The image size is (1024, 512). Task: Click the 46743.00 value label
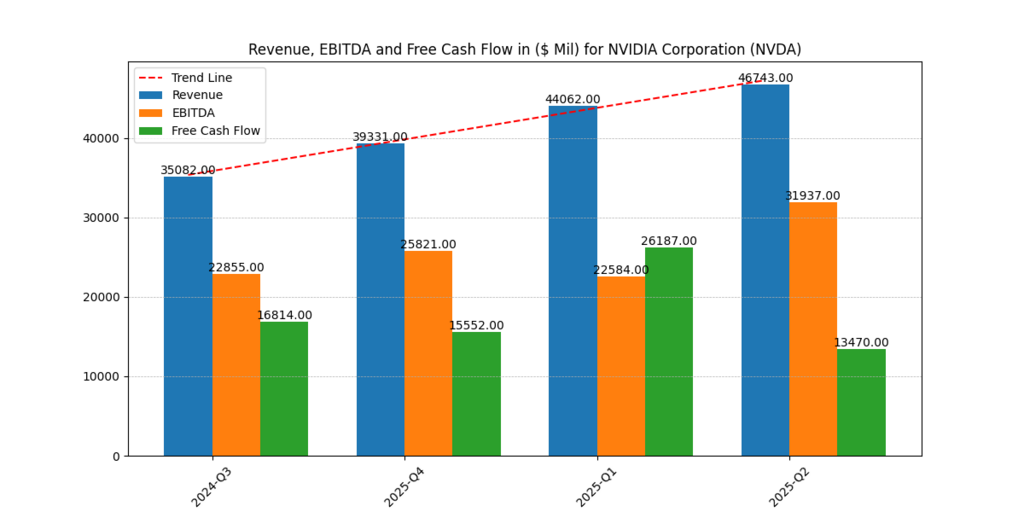coord(765,78)
